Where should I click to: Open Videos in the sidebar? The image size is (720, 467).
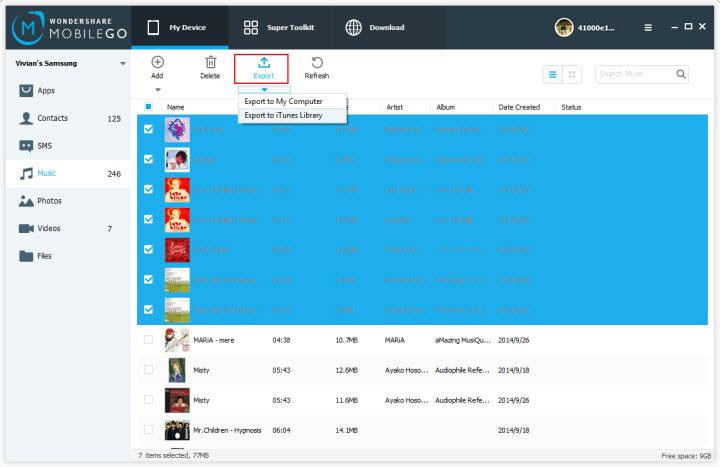coord(69,228)
